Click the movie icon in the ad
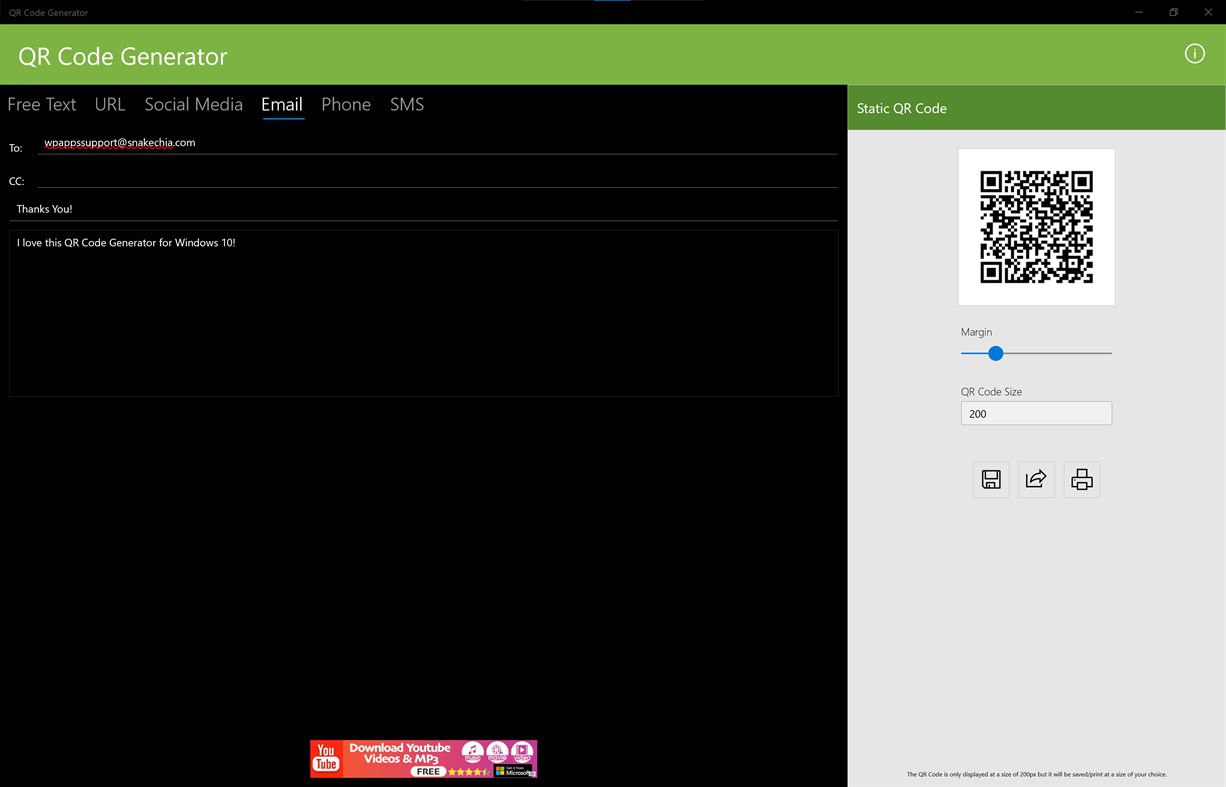Viewport: 1226px width, 787px height. click(x=497, y=750)
